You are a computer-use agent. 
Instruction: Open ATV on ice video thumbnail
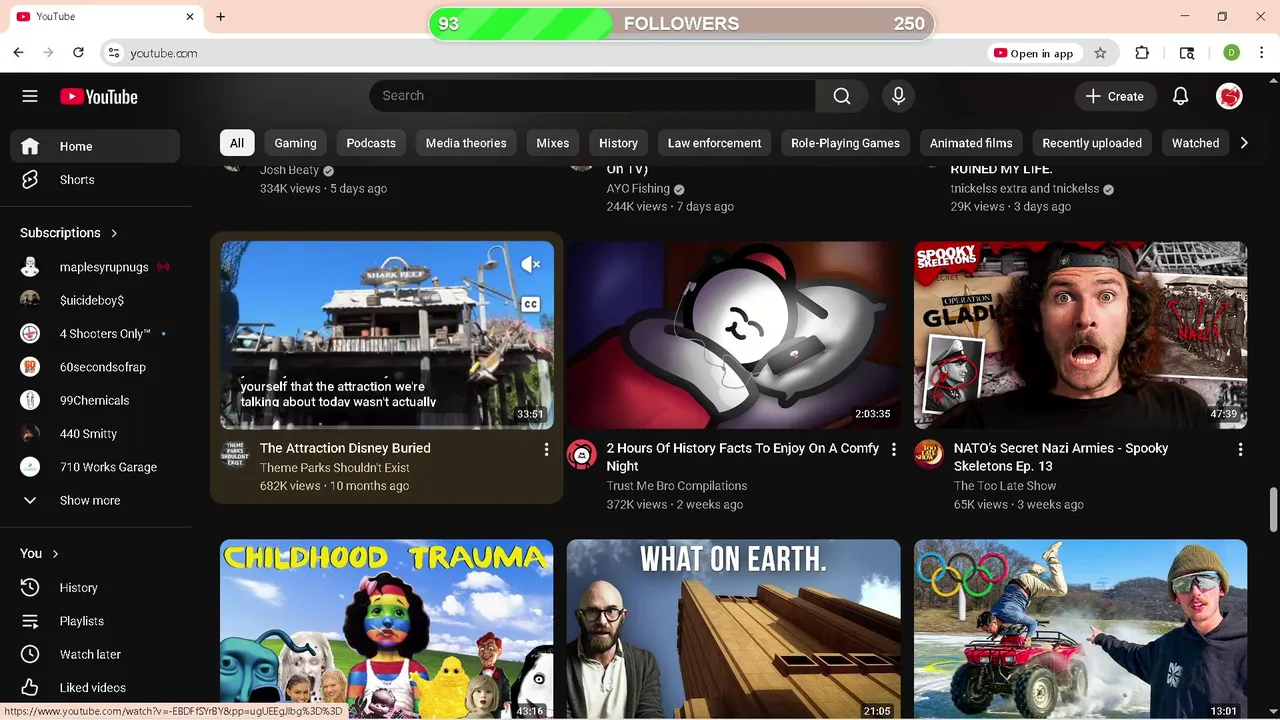point(1080,629)
